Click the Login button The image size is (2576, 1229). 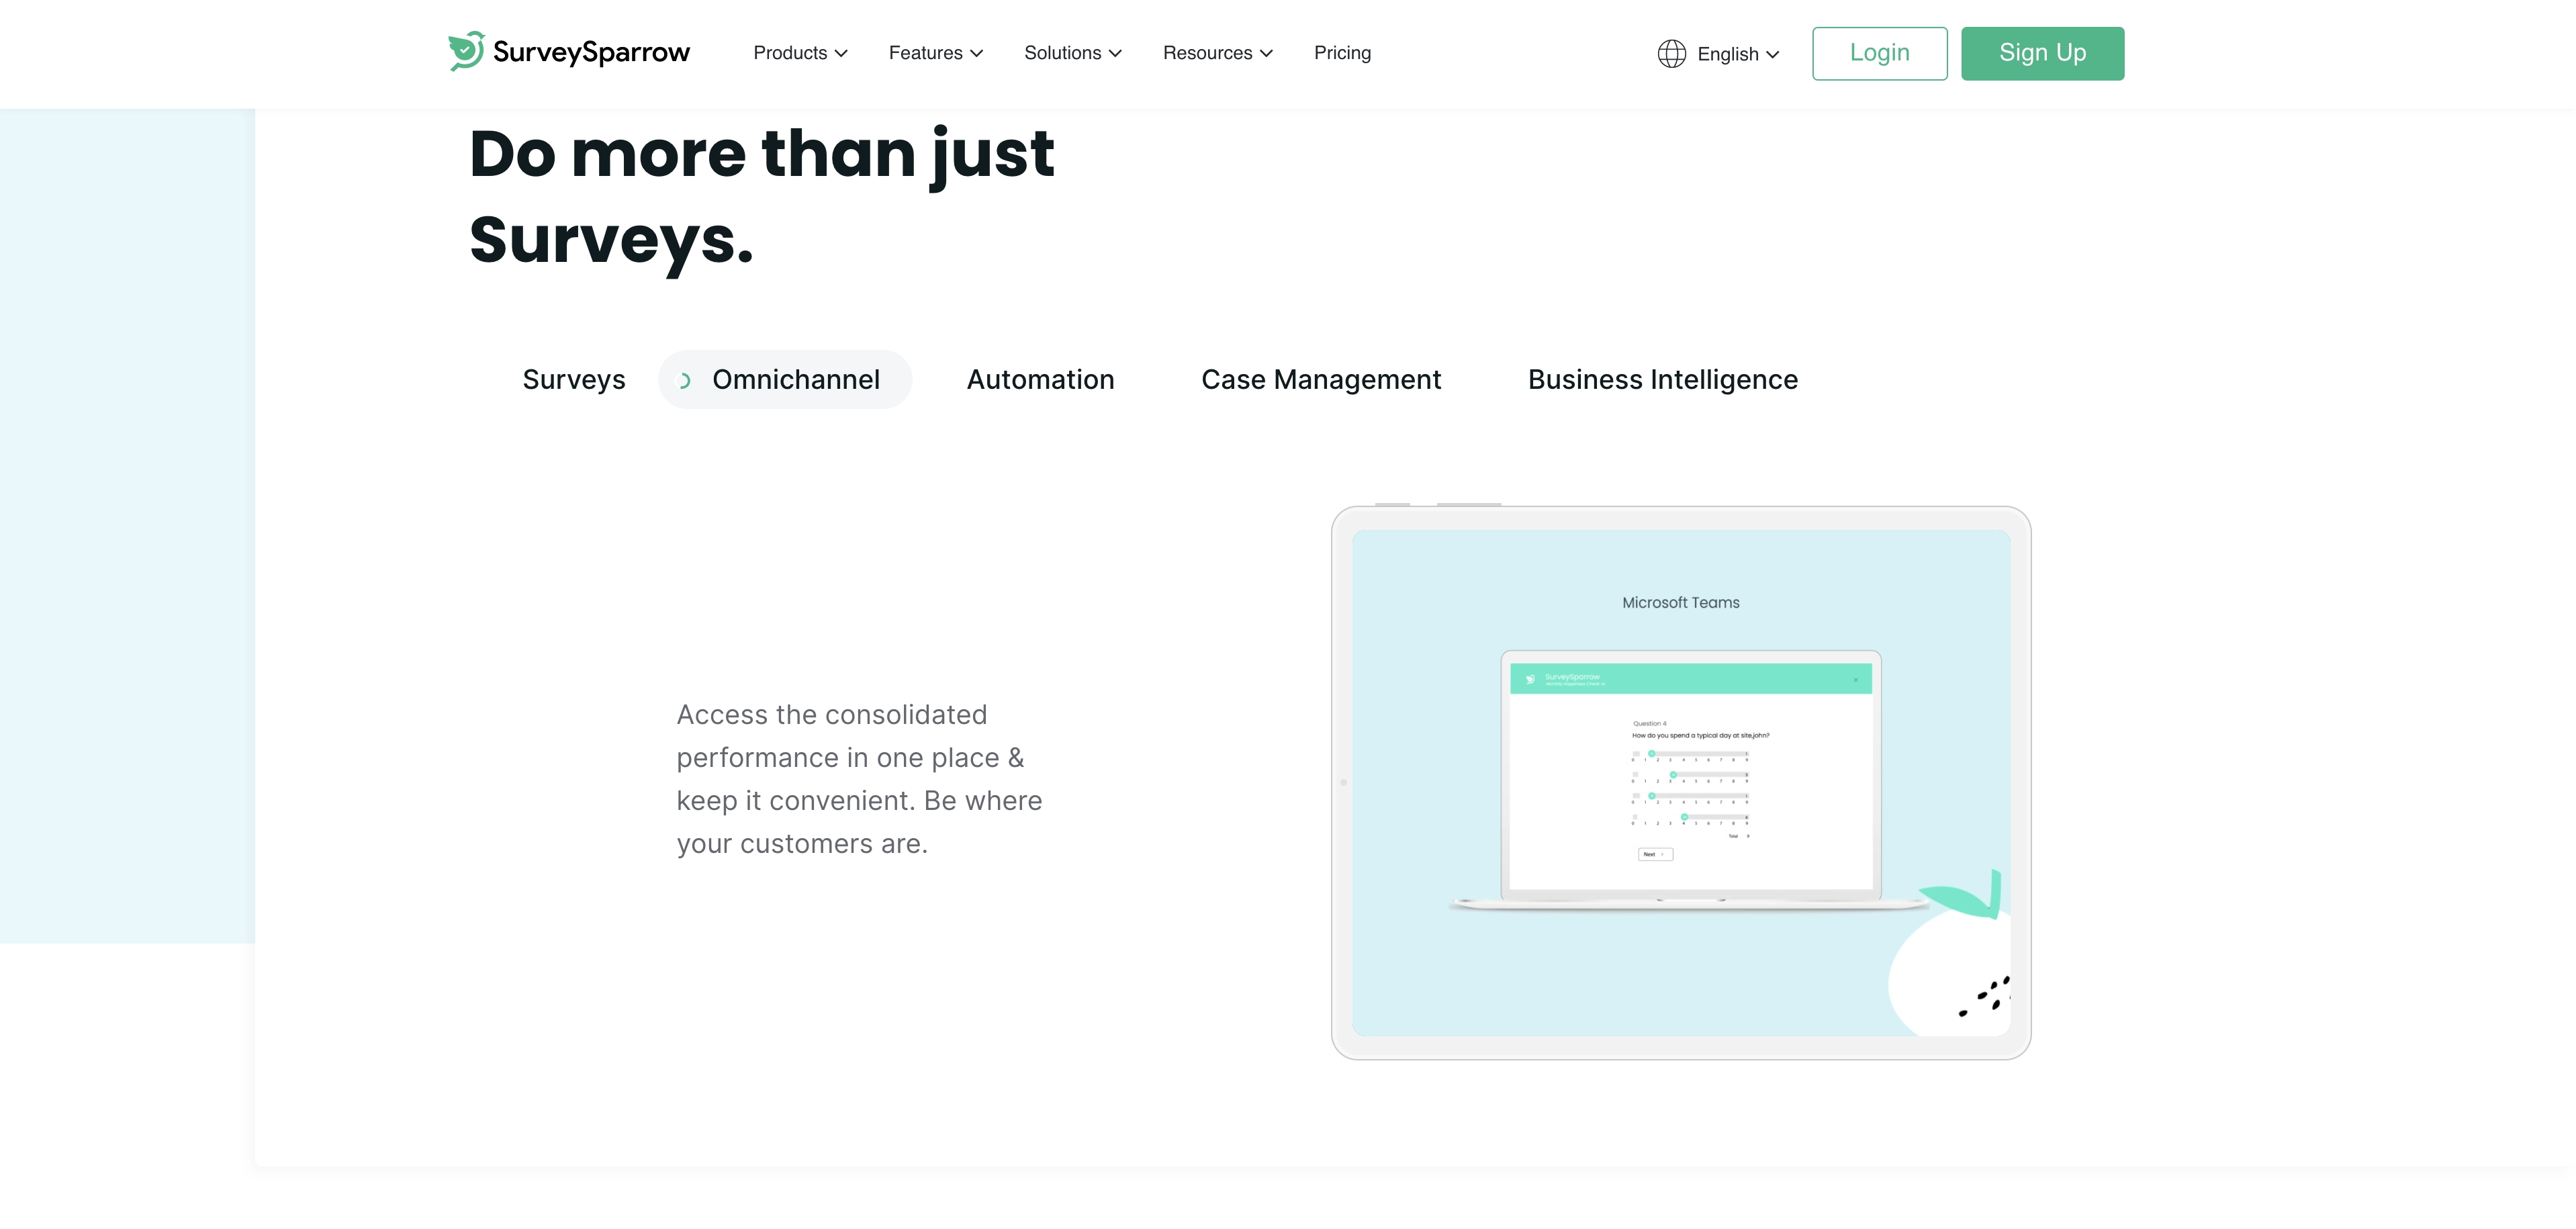[1880, 52]
